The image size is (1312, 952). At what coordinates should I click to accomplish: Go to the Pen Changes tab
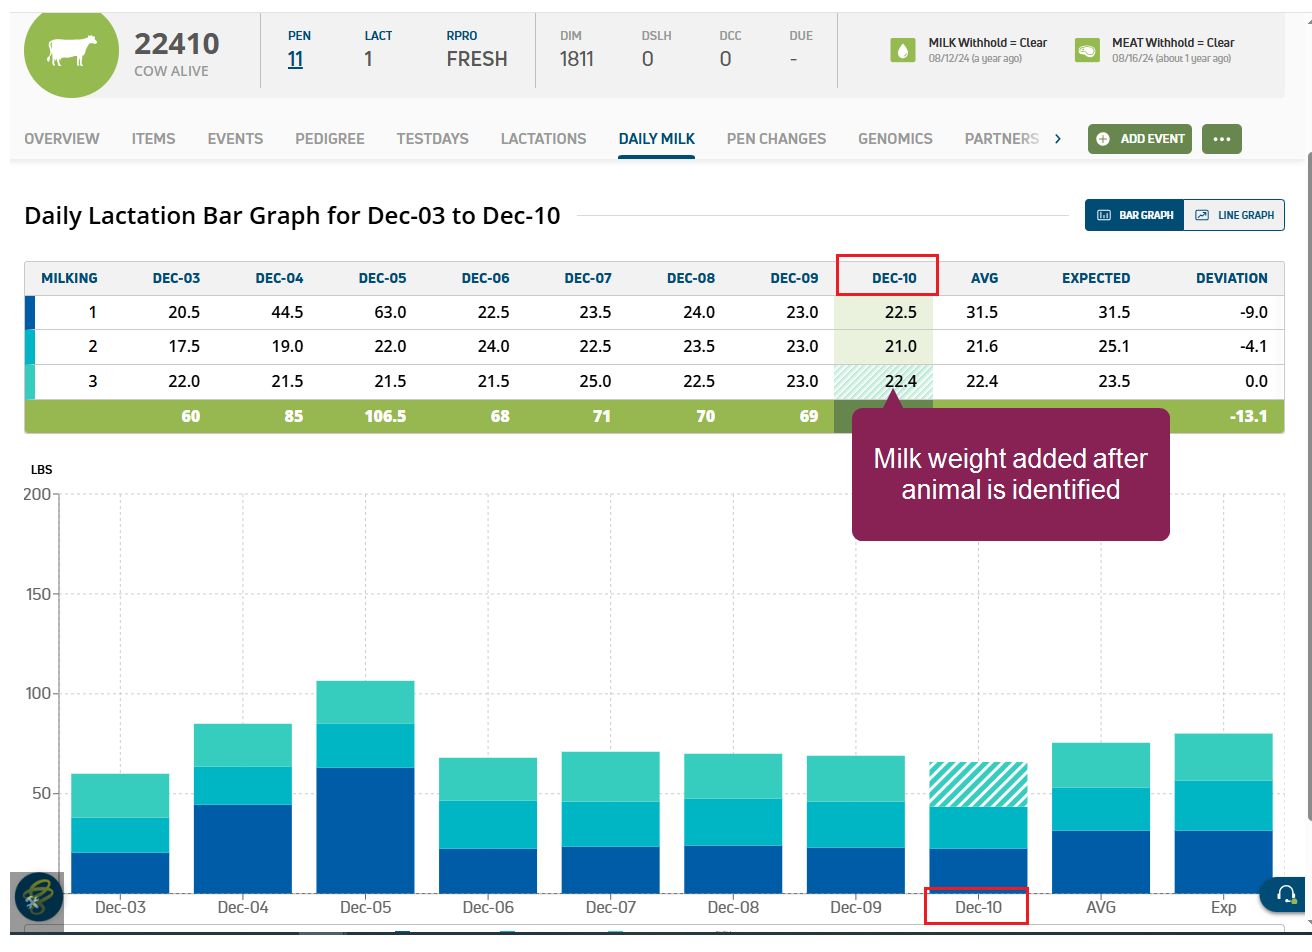coord(776,139)
